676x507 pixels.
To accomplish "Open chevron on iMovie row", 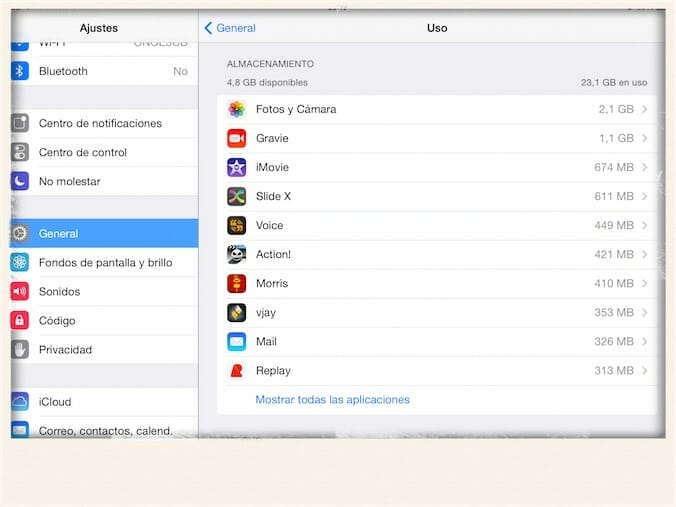I will point(645,167).
